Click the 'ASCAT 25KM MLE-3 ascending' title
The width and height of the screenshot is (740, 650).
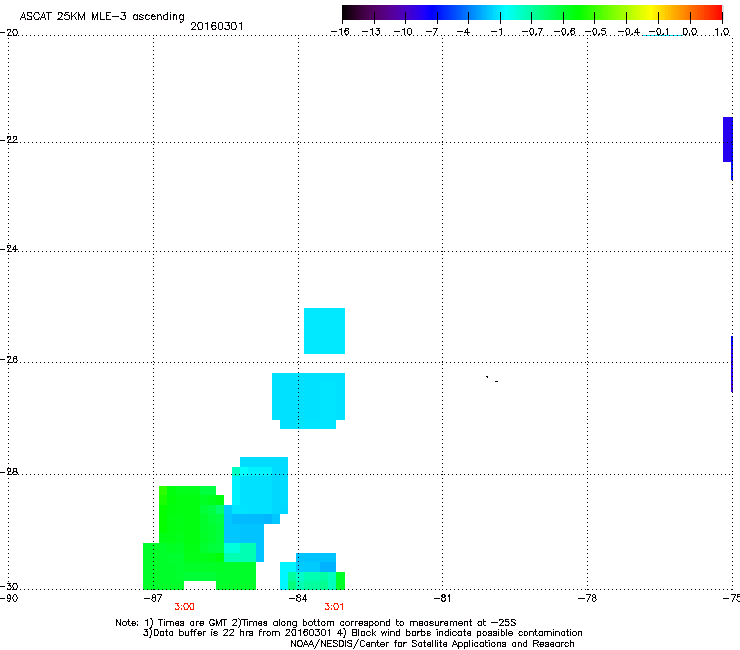[x=102, y=16]
